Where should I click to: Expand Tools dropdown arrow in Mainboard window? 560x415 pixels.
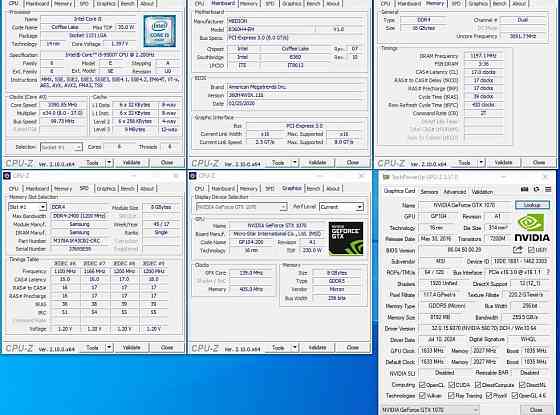[295, 162]
